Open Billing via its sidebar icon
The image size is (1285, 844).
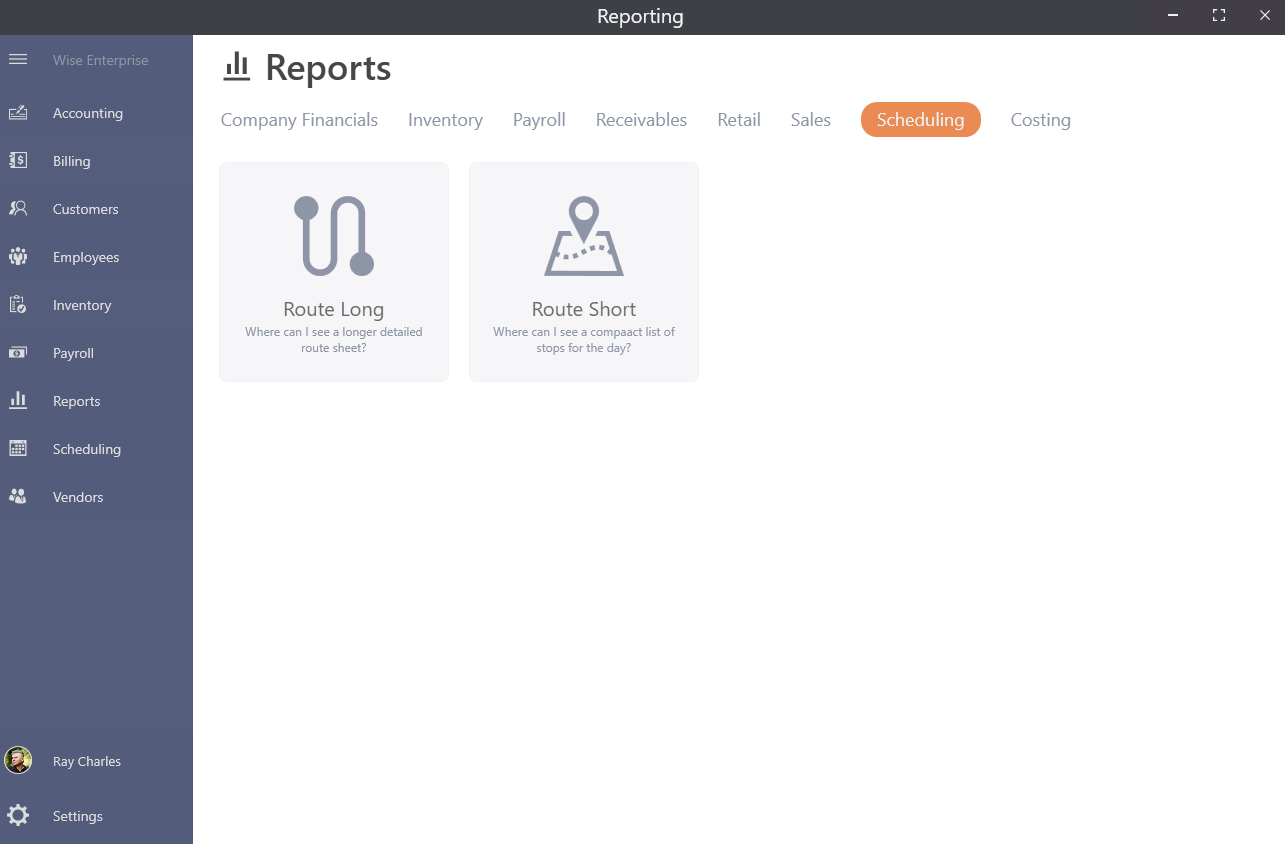click(x=18, y=161)
